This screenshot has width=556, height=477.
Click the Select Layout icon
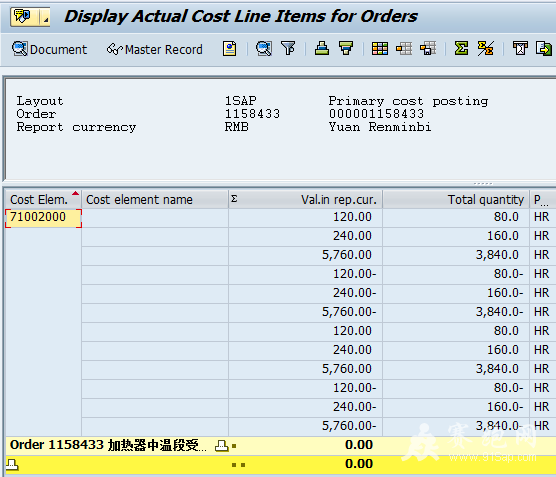[x=404, y=49]
